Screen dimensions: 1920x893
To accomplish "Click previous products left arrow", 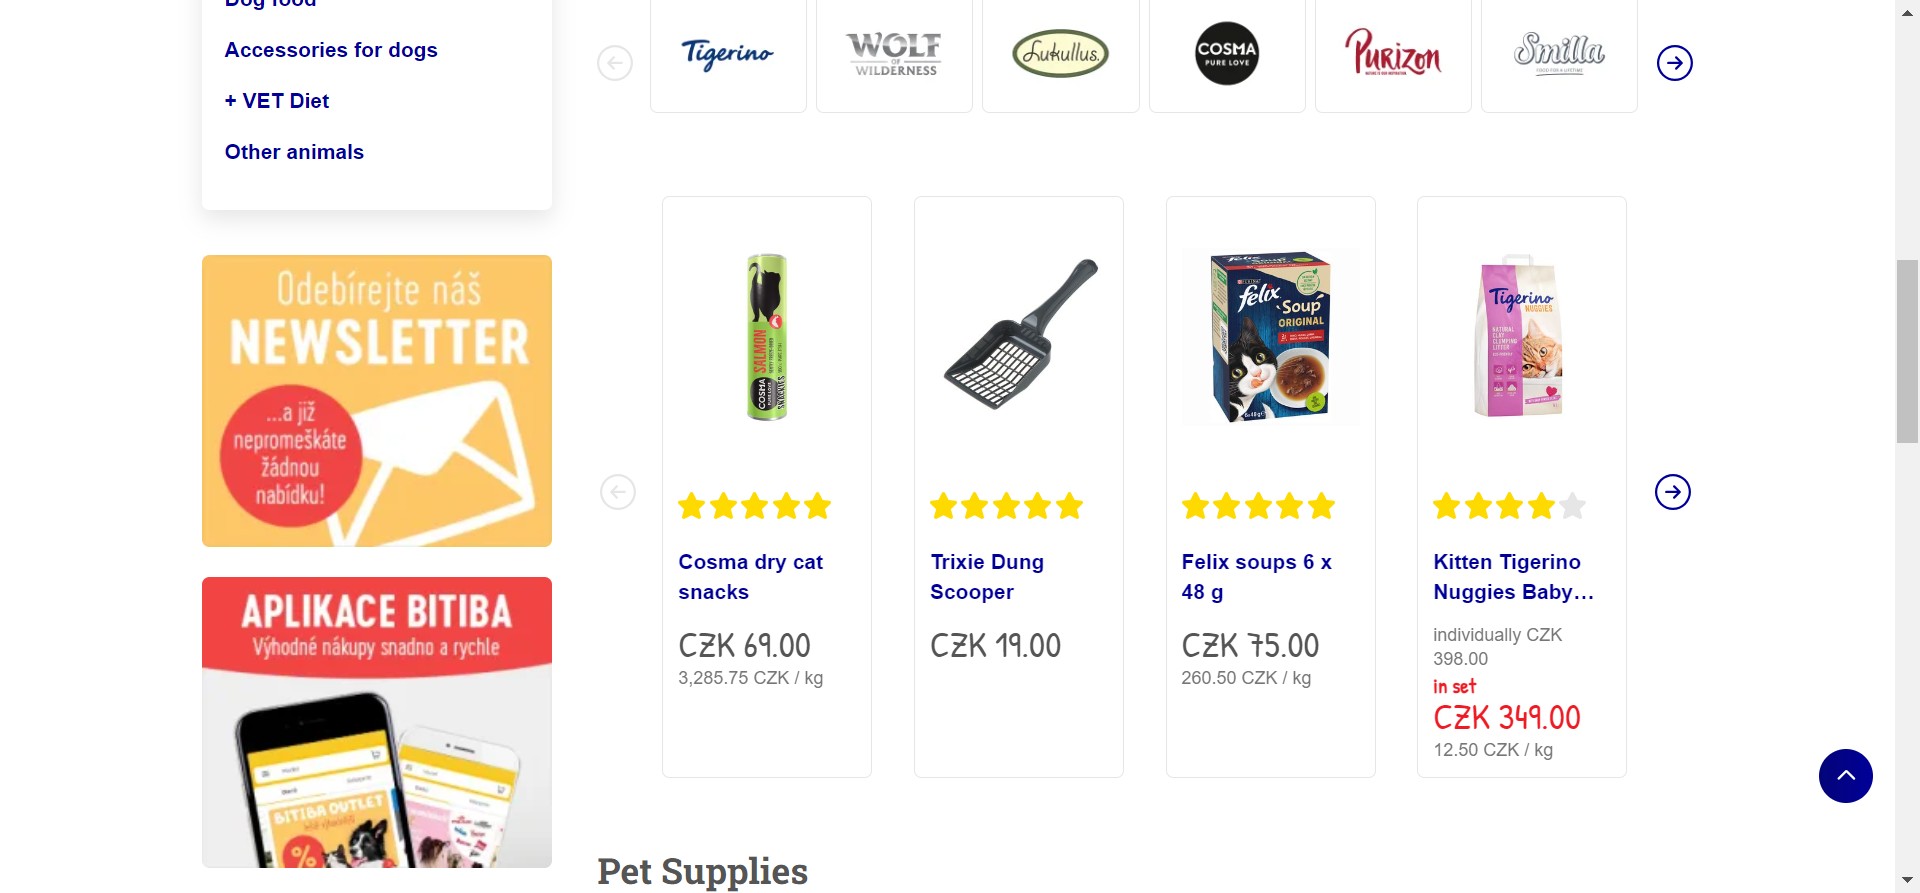I will click(618, 492).
